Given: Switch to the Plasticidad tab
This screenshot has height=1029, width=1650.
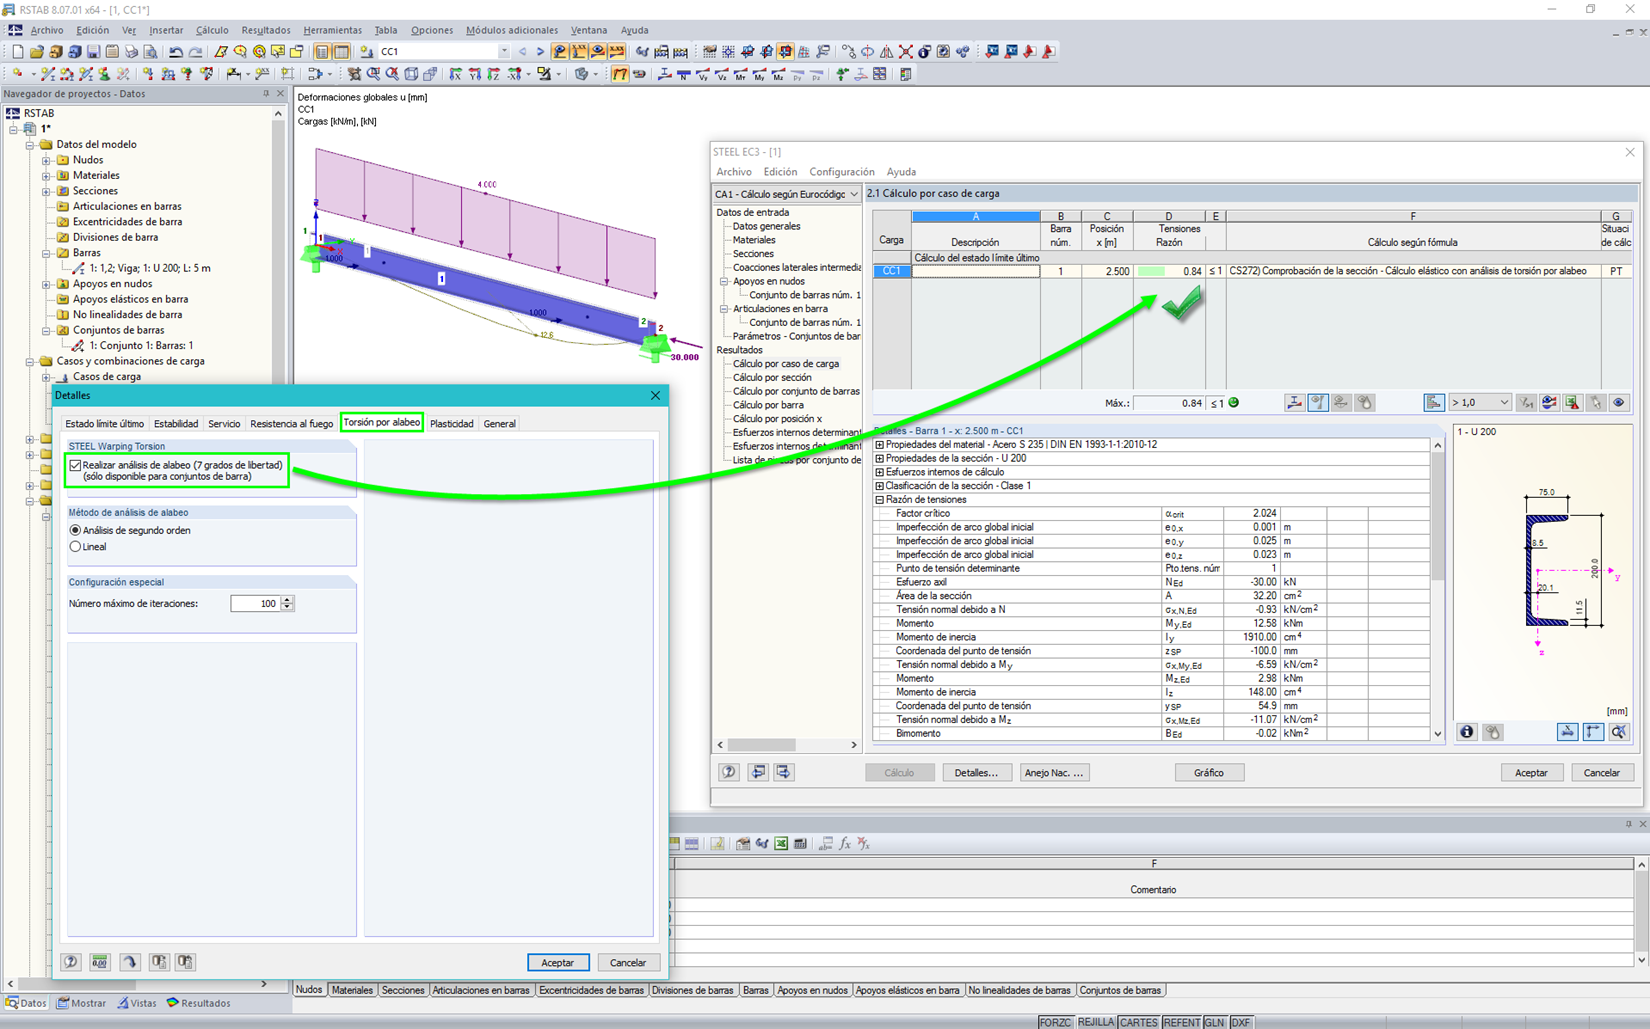Looking at the screenshot, I should point(452,424).
